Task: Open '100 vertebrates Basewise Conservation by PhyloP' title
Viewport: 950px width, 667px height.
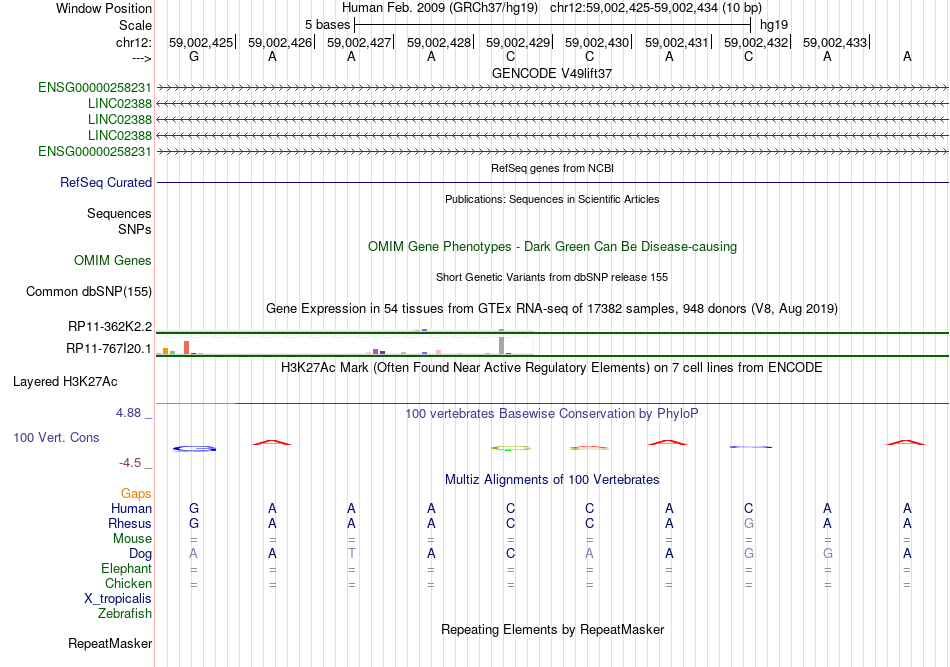Action: coord(552,414)
